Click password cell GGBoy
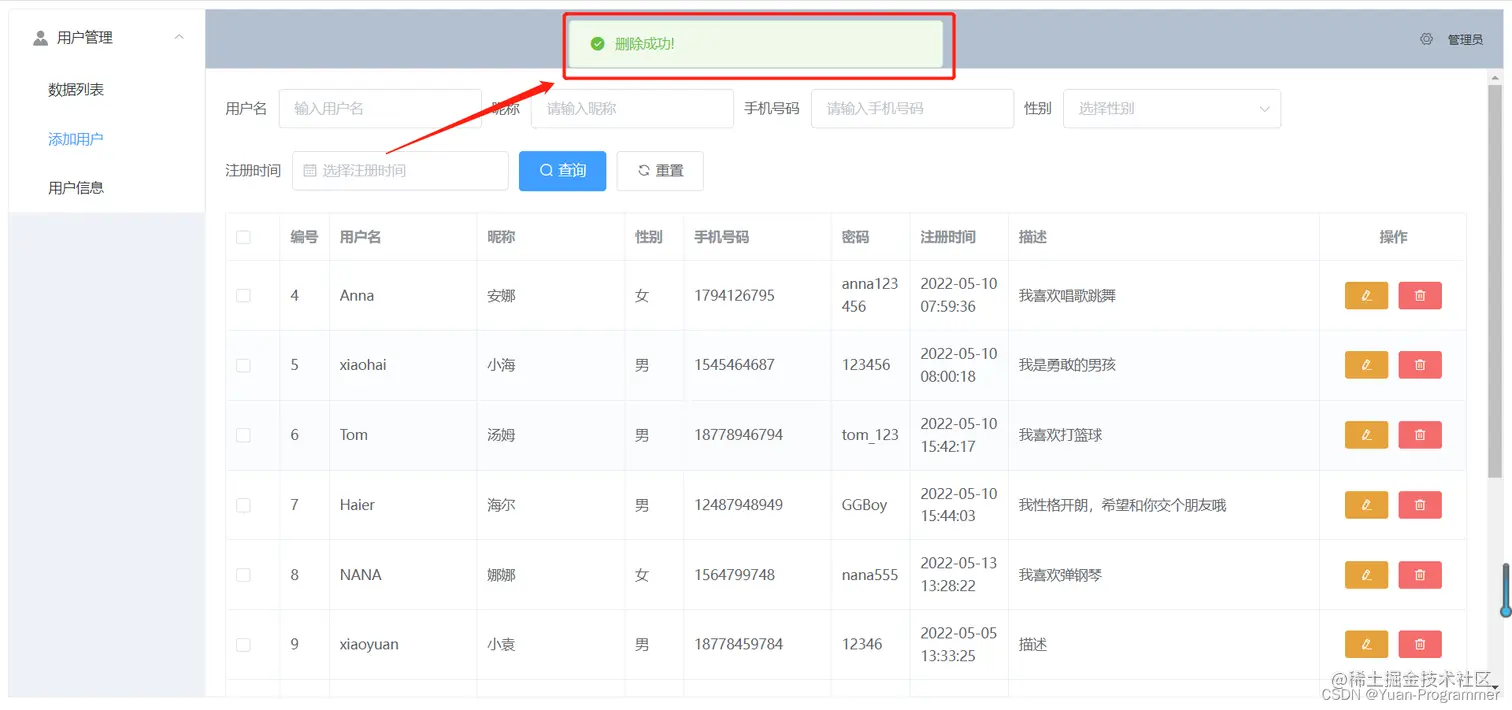Screen dimensions: 1512x710 pyautogui.click(x=864, y=505)
